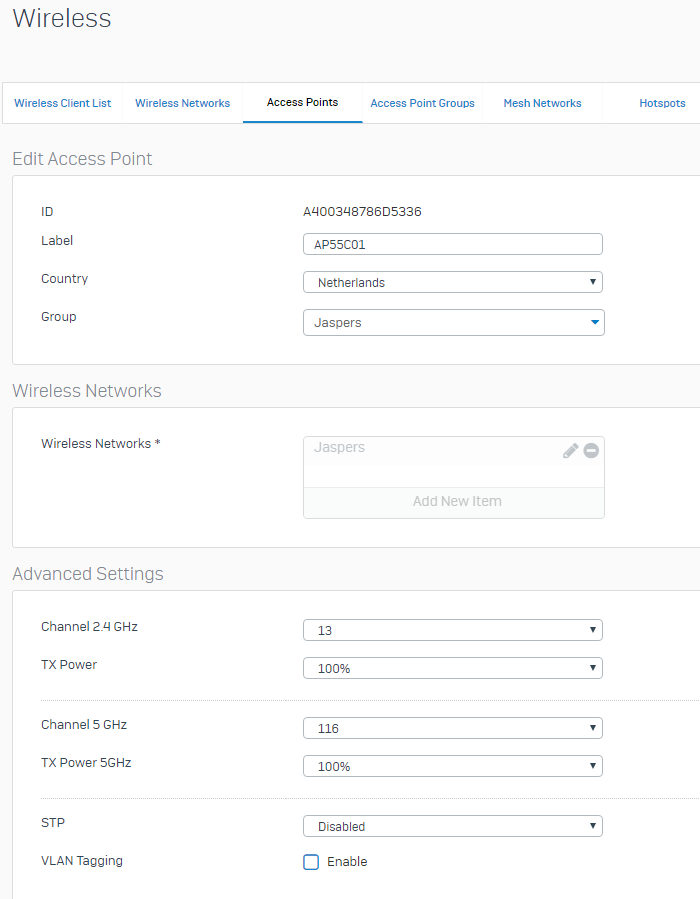The height and width of the screenshot is (899, 700).
Task: Enable the VLAN Tagging checkbox
Action: [x=311, y=862]
